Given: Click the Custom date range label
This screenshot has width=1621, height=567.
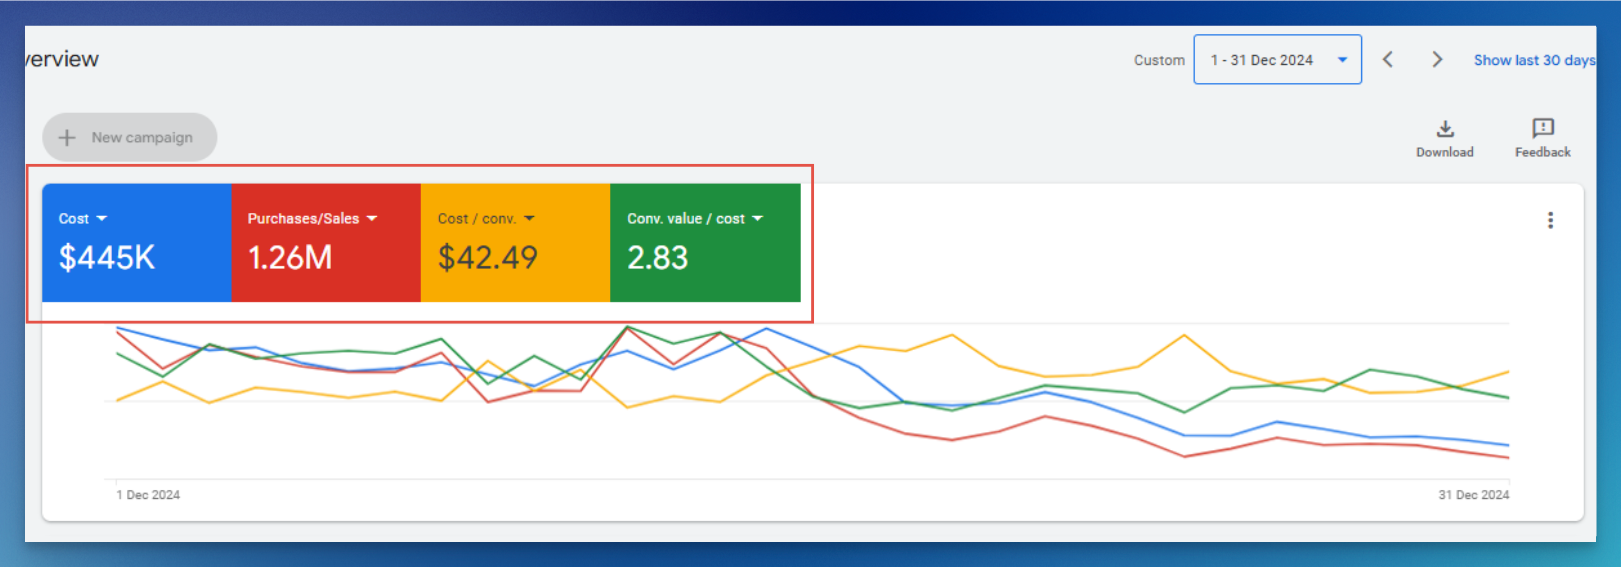Looking at the screenshot, I should click(1159, 60).
